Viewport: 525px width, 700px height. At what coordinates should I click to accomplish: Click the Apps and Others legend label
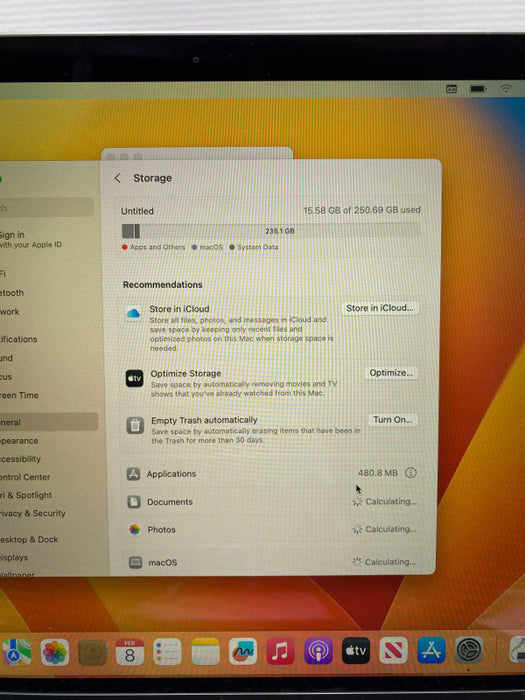157,247
